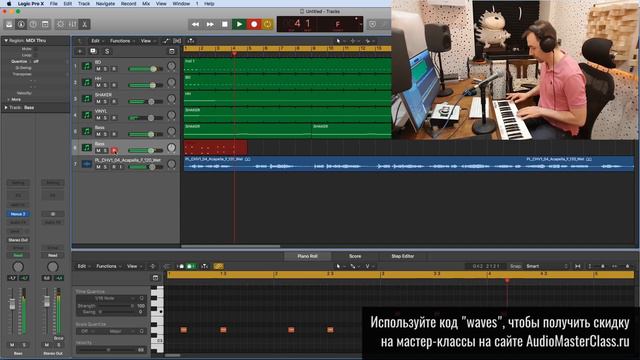This screenshot has height=360, width=640.
Task: Open the Help menu
Action: coord(209,4)
